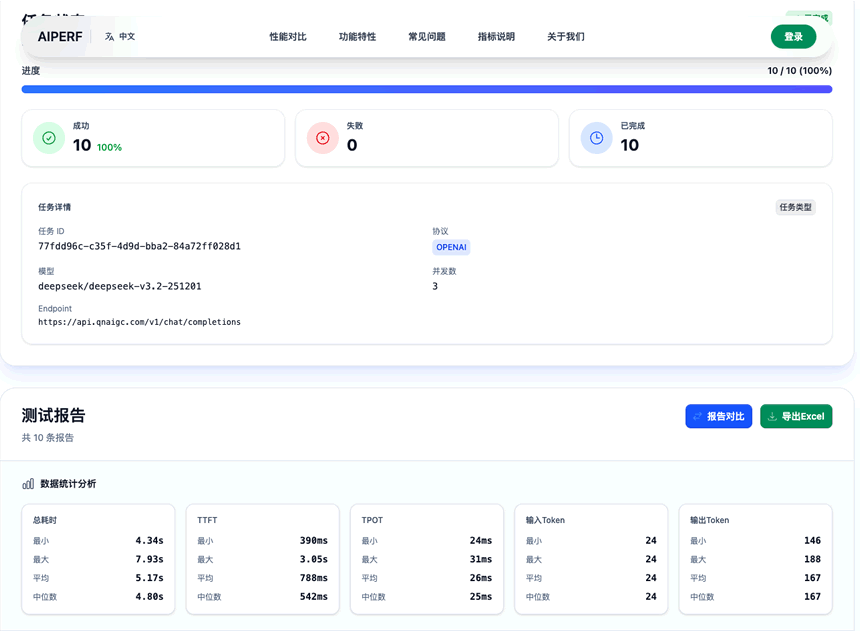The height and width of the screenshot is (631, 860).
Task: Click the green 登录 button
Action: point(793,35)
